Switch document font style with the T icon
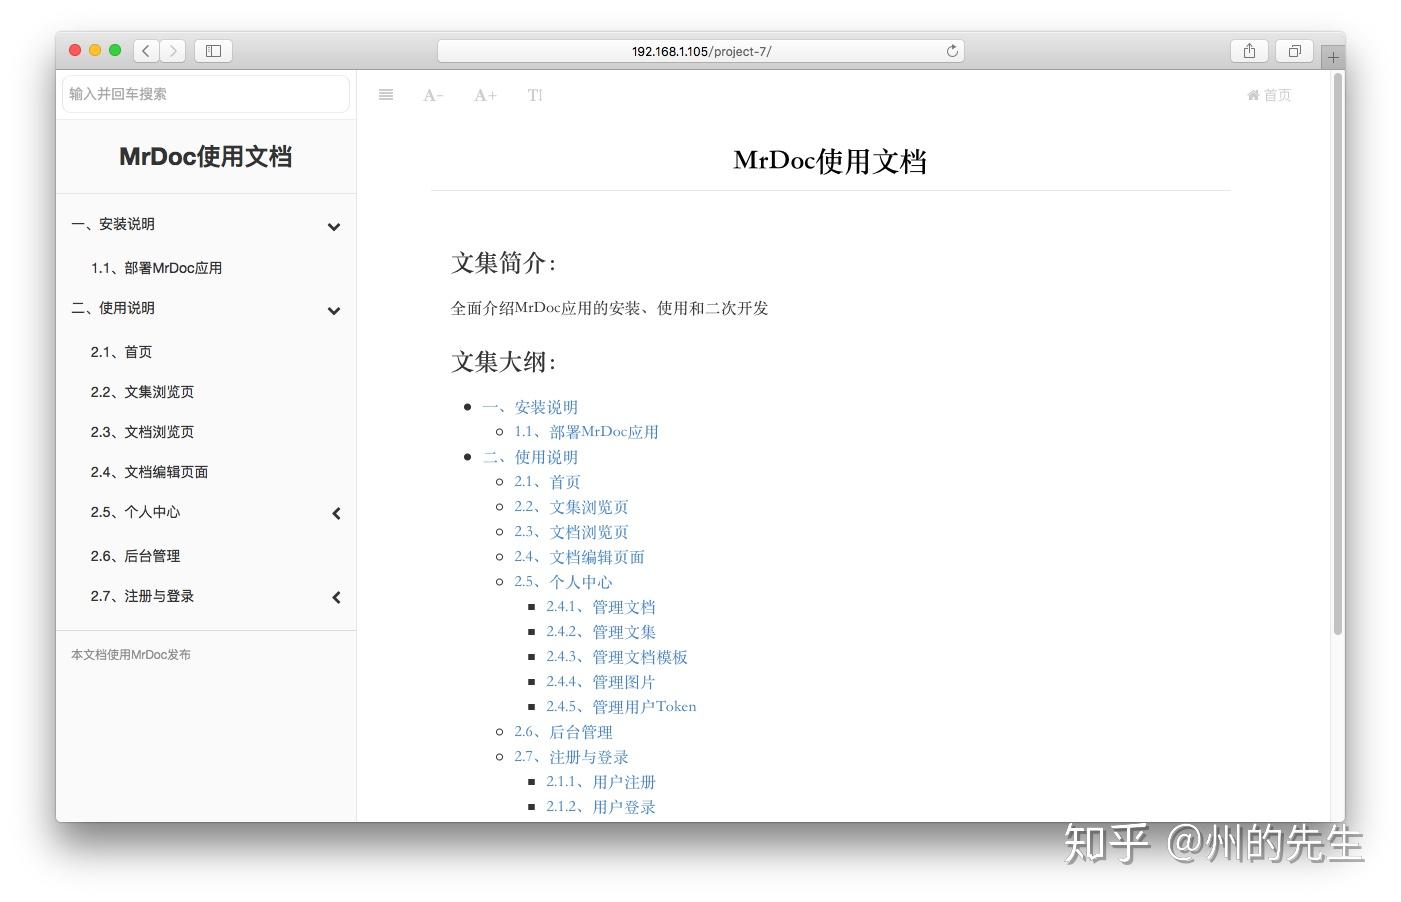Viewport: 1401px width, 902px height. [535, 94]
